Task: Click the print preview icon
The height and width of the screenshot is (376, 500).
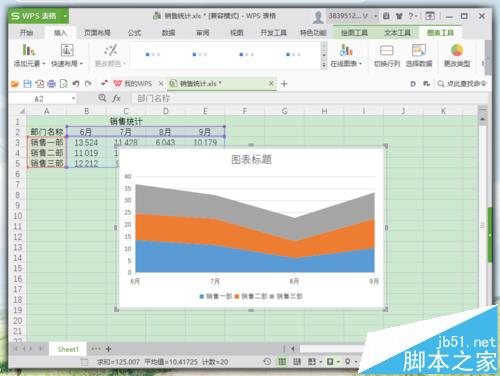Action: [x=63, y=84]
